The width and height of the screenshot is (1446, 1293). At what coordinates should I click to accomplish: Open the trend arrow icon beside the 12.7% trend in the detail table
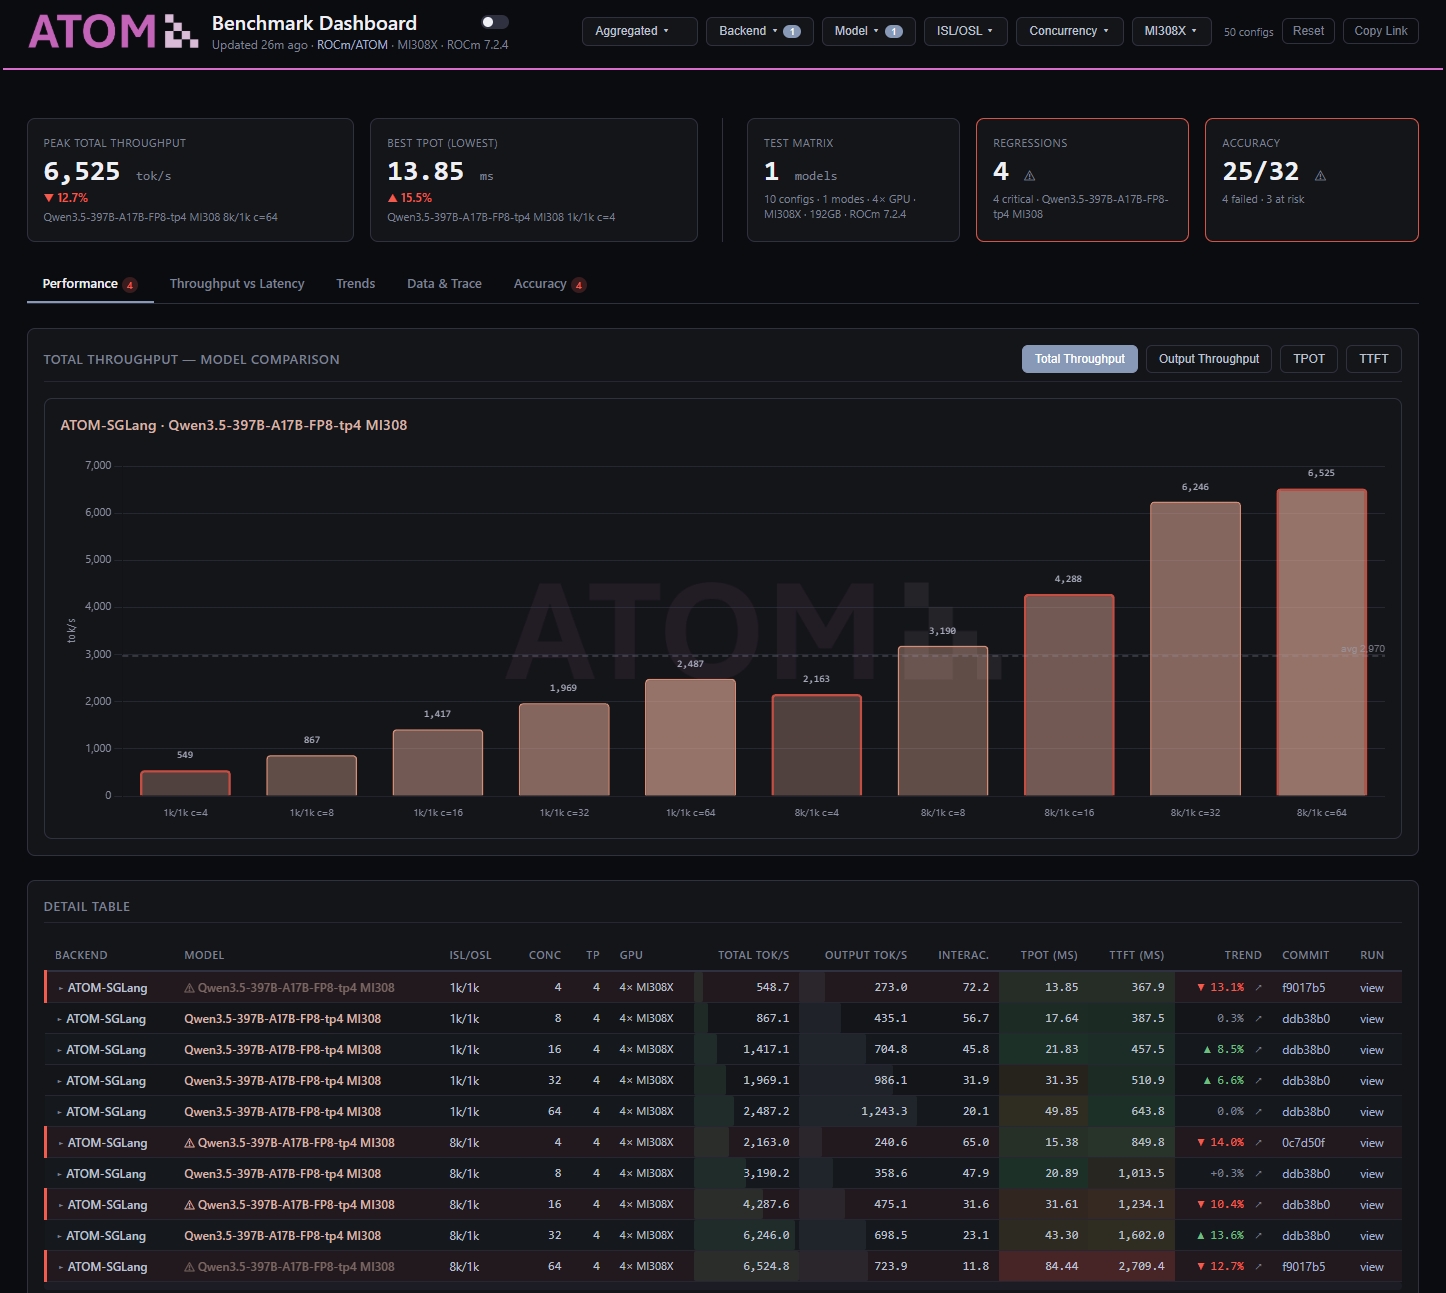coord(1258,1266)
